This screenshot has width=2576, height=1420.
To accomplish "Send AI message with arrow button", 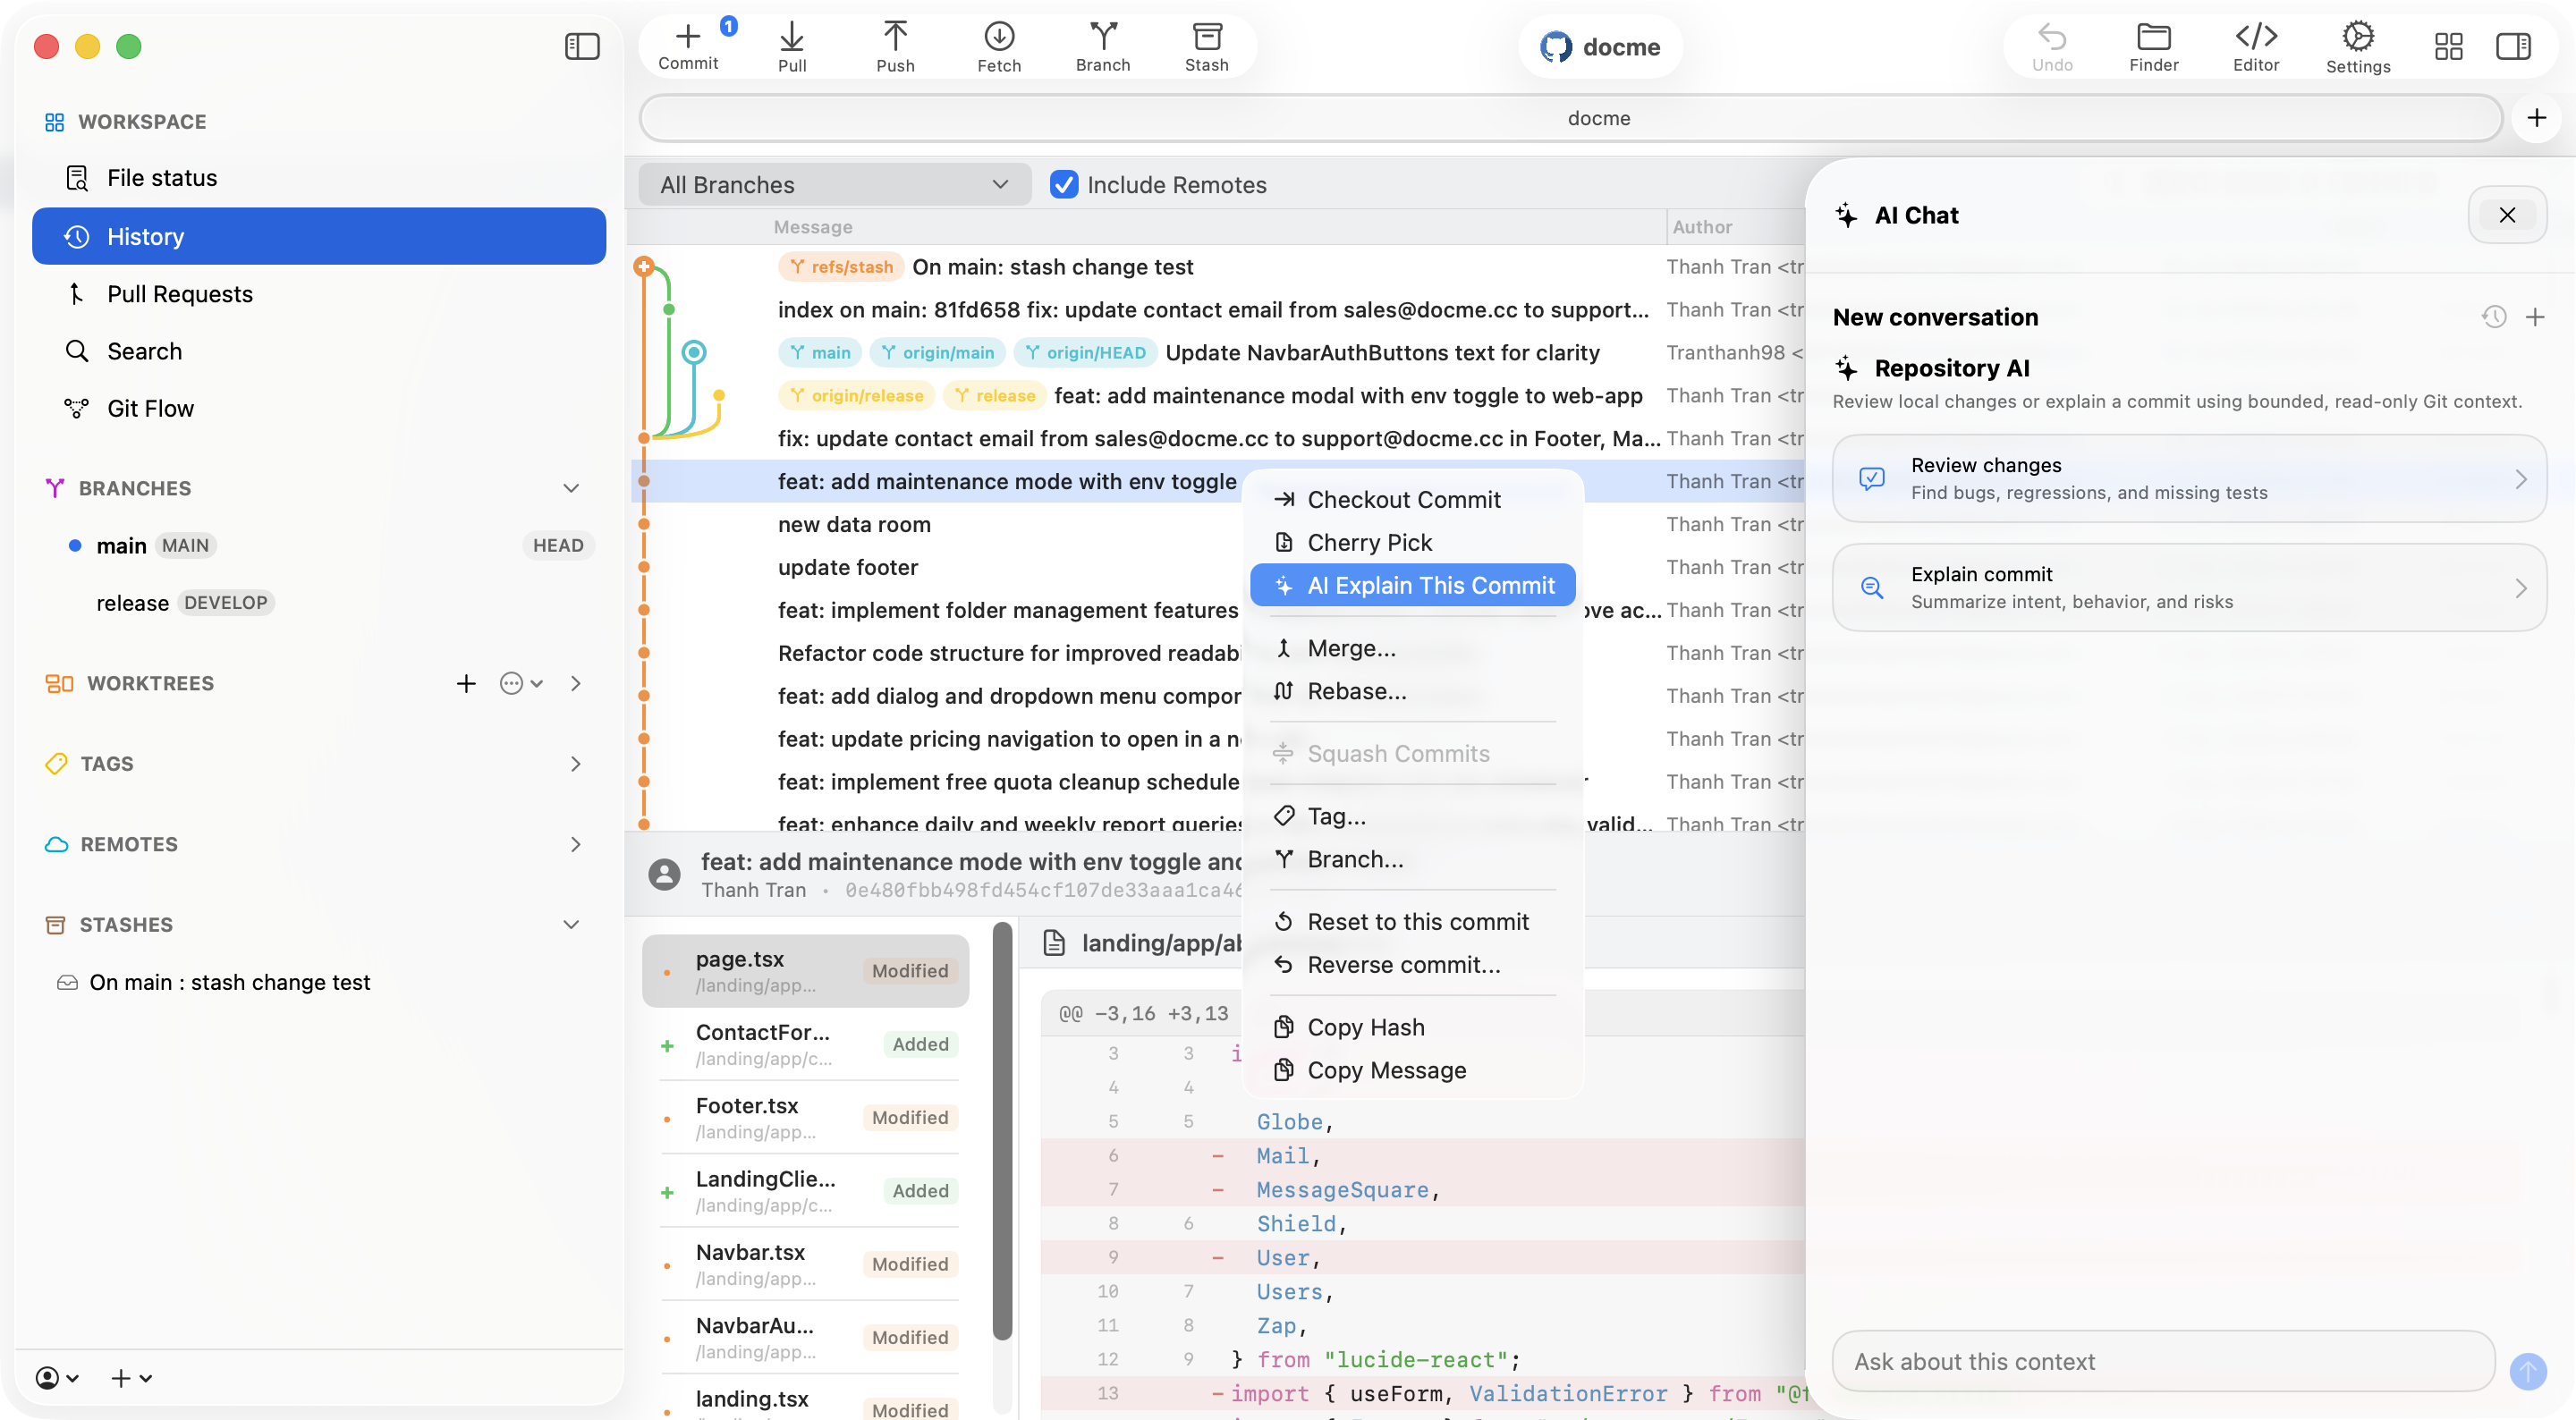I will point(2527,1370).
